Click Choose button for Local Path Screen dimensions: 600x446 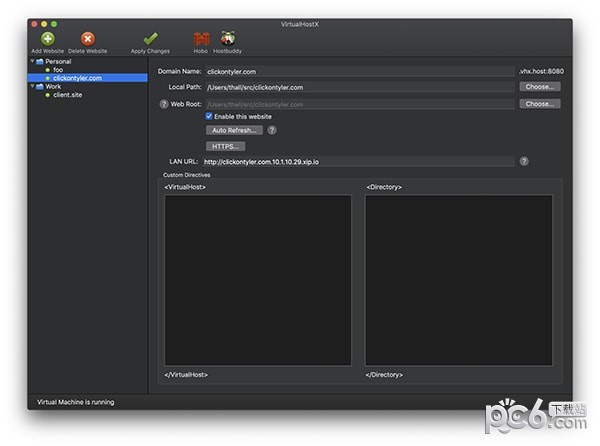[x=540, y=87]
